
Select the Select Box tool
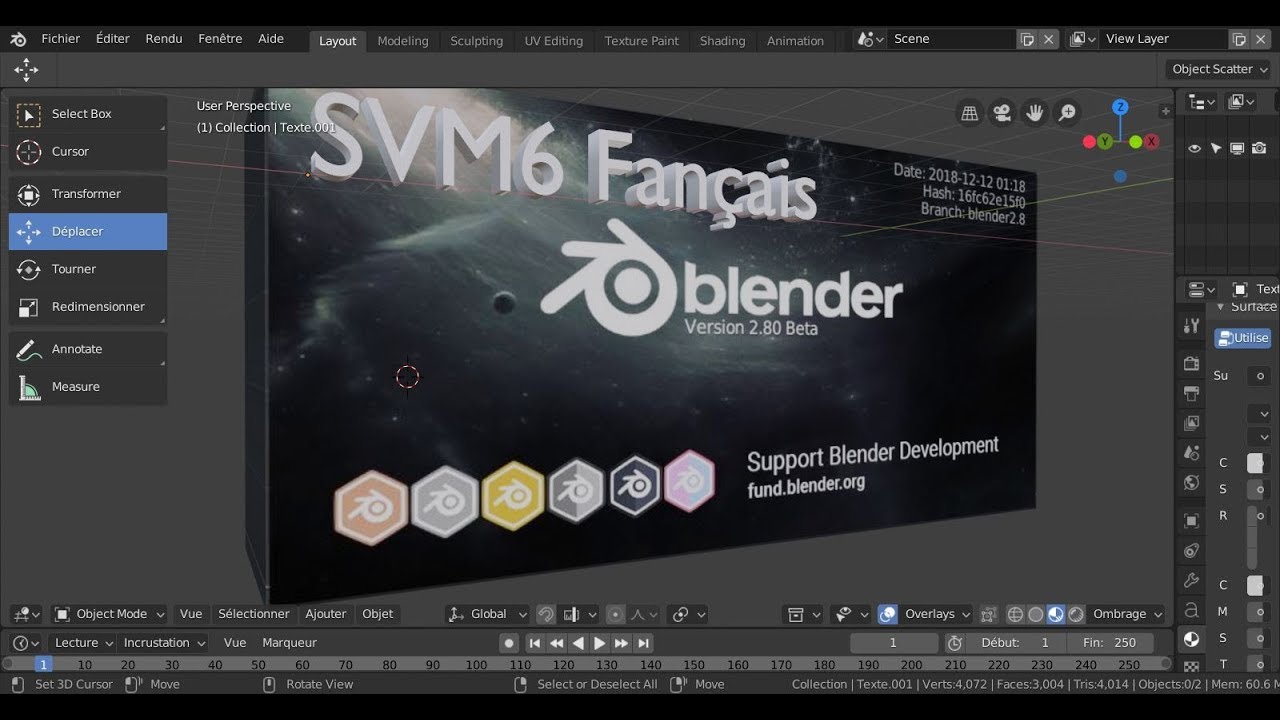[88, 114]
